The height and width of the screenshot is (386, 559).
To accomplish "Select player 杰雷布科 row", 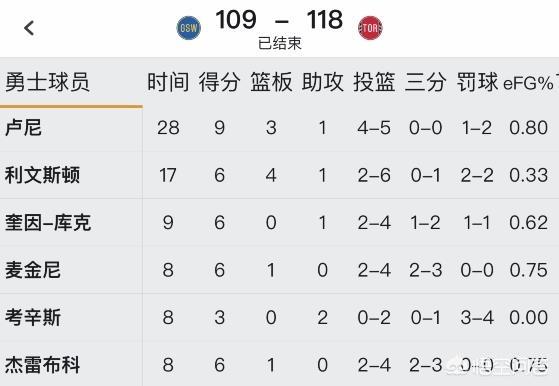I will click(280, 364).
